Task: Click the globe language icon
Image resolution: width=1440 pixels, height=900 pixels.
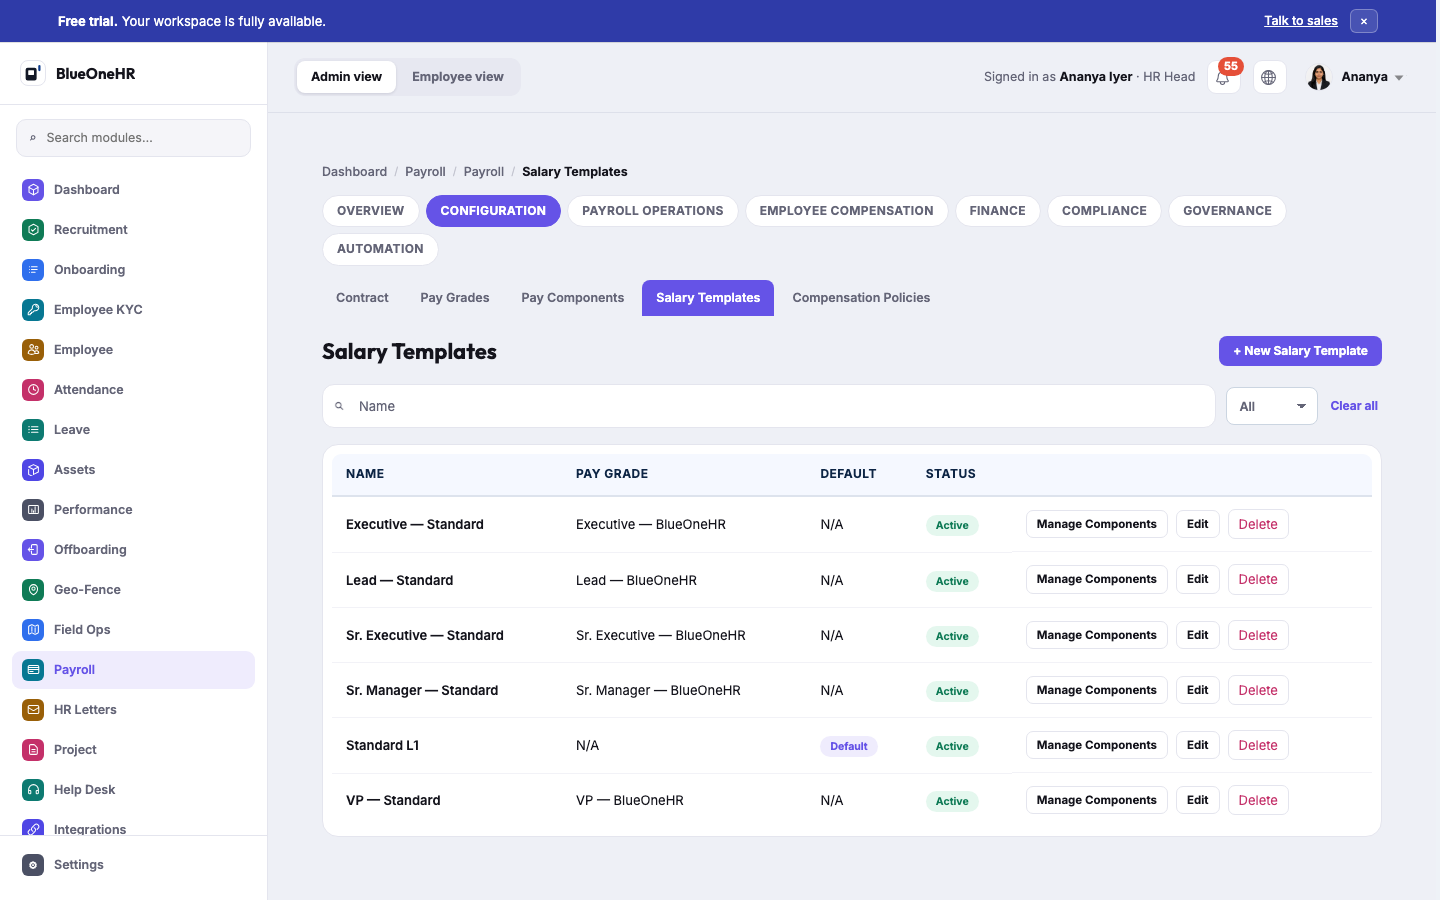Action: 1269,77
